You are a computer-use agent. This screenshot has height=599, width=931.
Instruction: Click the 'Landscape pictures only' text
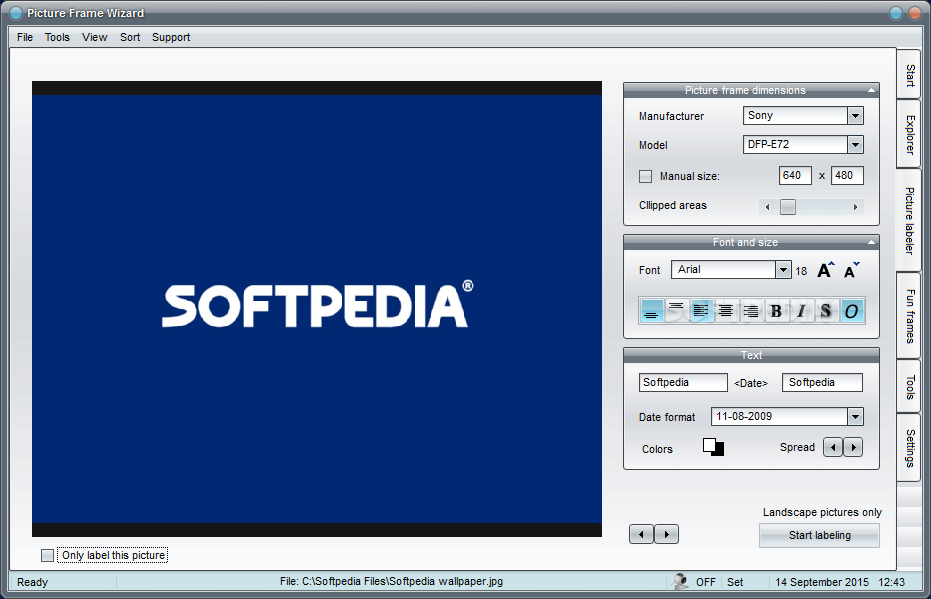(x=822, y=512)
